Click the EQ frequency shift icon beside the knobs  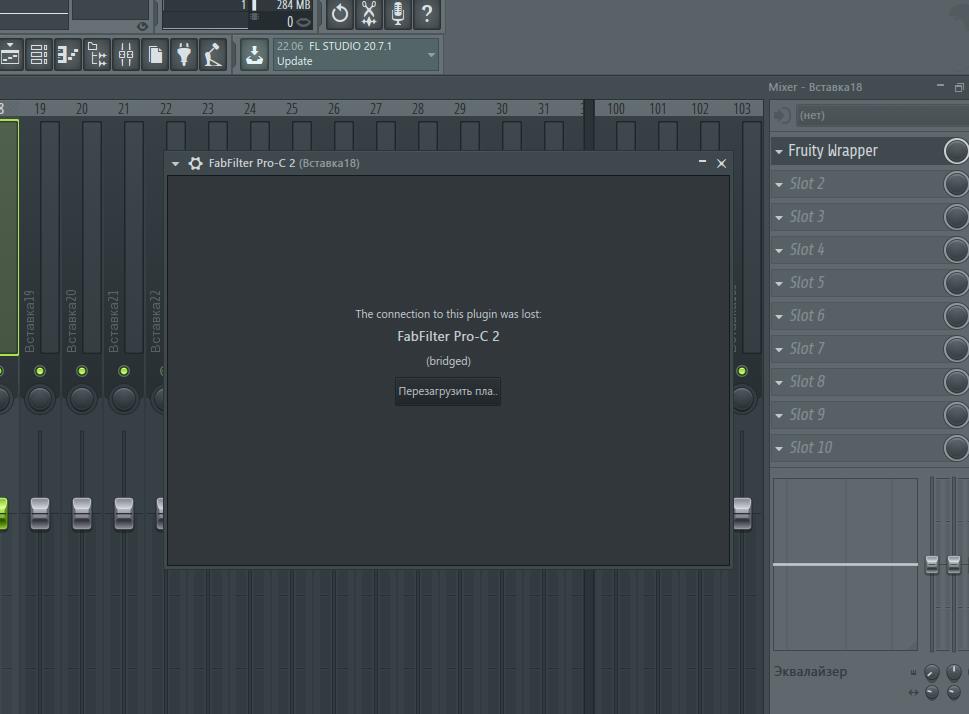(x=913, y=672)
